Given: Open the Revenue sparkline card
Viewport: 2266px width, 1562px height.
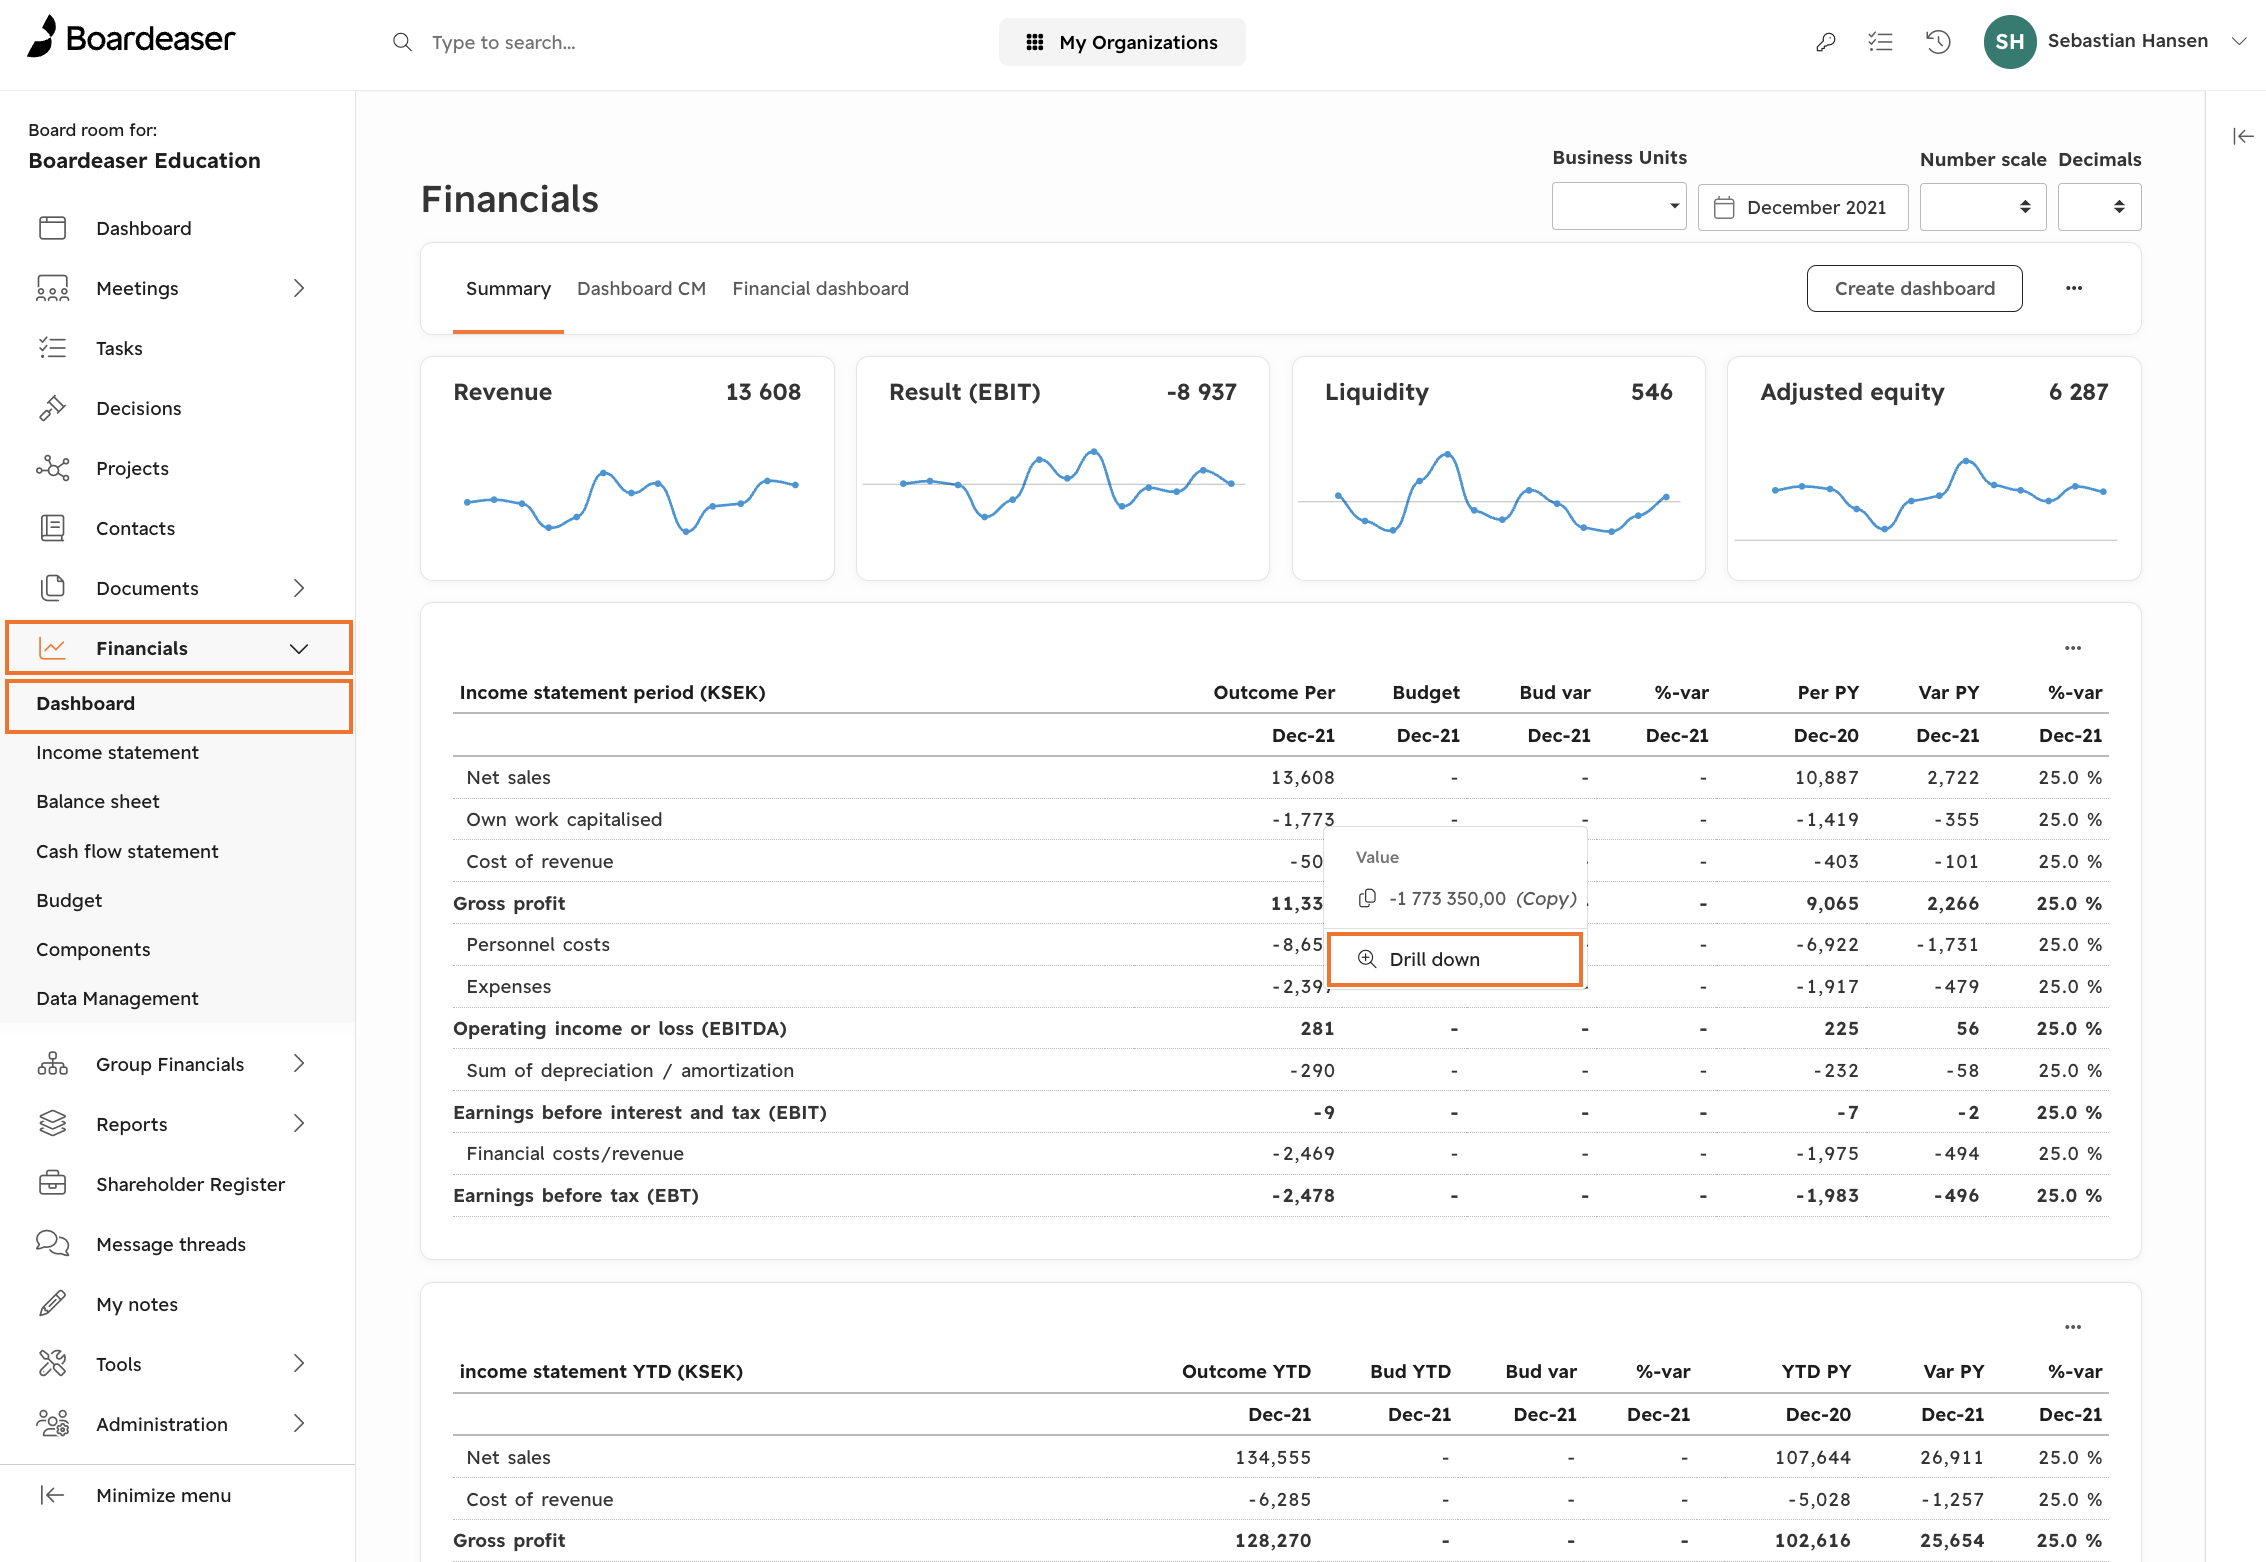Looking at the screenshot, I should (x=627, y=469).
